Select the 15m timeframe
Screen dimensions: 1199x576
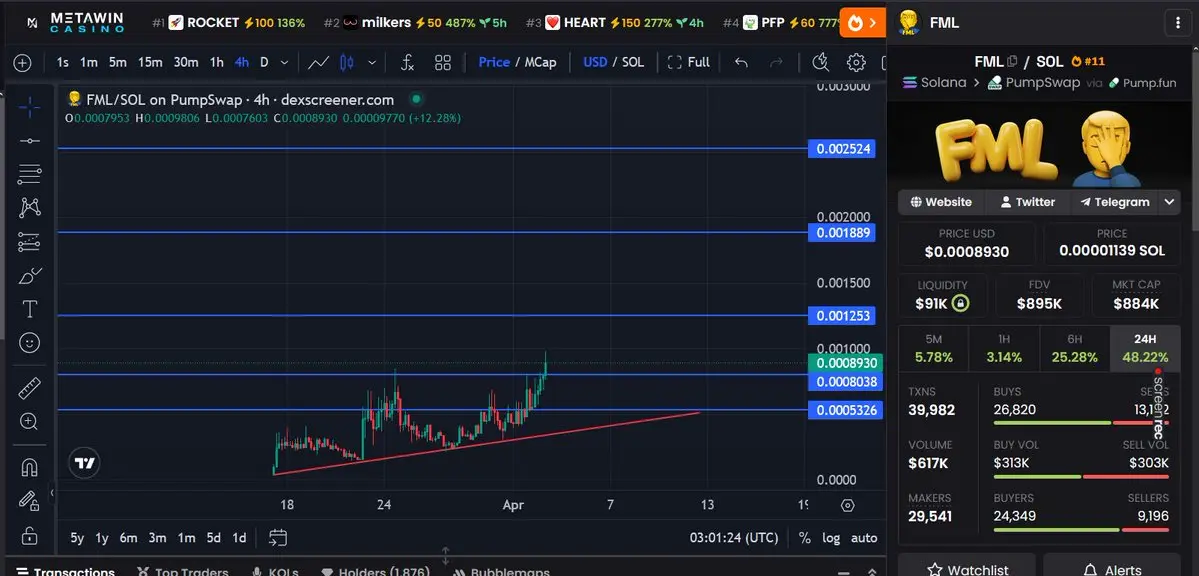point(150,63)
